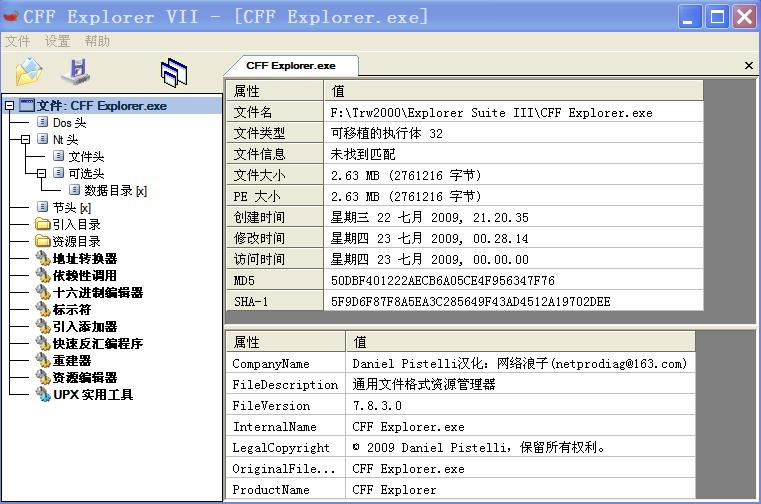Click the folder icon beside 引入目录

(43, 224)
